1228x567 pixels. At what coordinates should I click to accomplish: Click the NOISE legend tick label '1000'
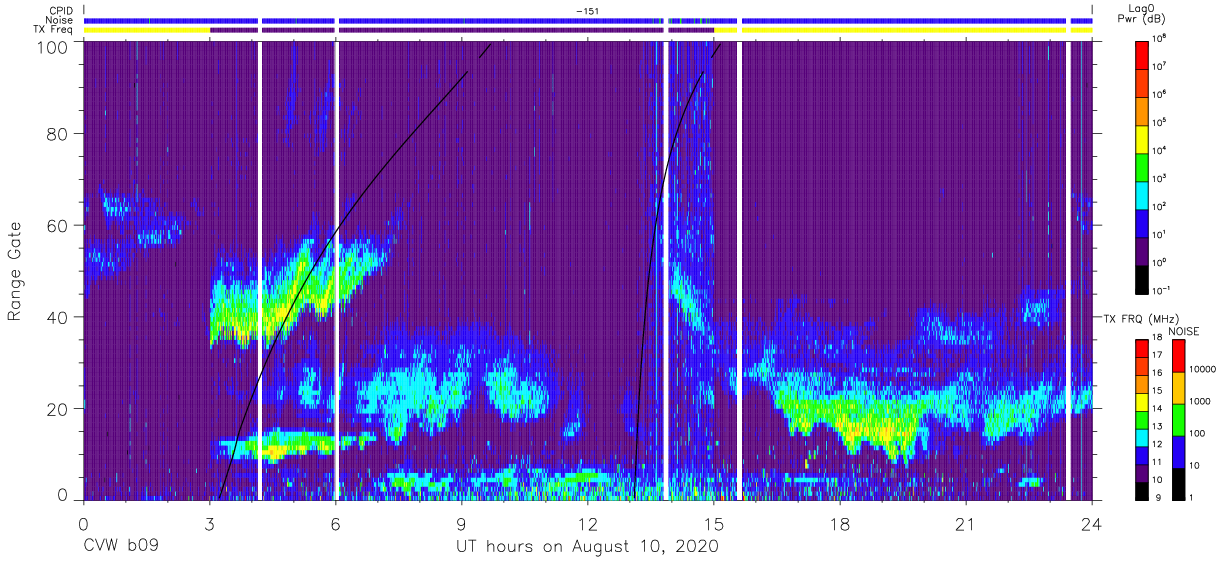1199,402
